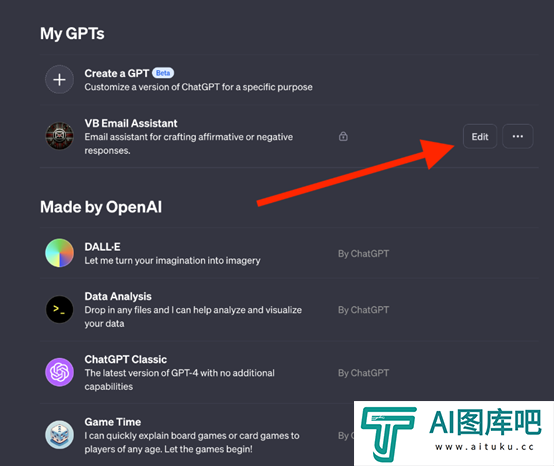Viewport: 554px width, 466px height.
Task: Click the Beta badge next to Create a GPT
Action: point(163,73)
